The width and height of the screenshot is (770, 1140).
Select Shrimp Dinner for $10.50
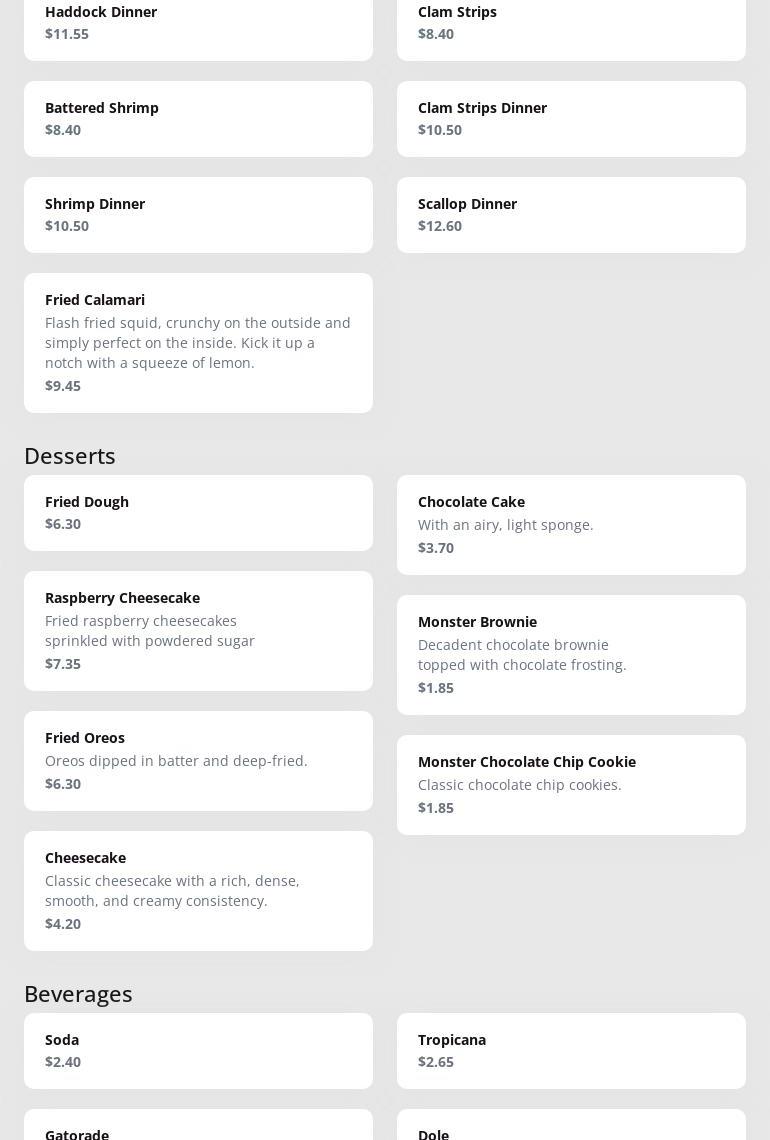(198, 215)
